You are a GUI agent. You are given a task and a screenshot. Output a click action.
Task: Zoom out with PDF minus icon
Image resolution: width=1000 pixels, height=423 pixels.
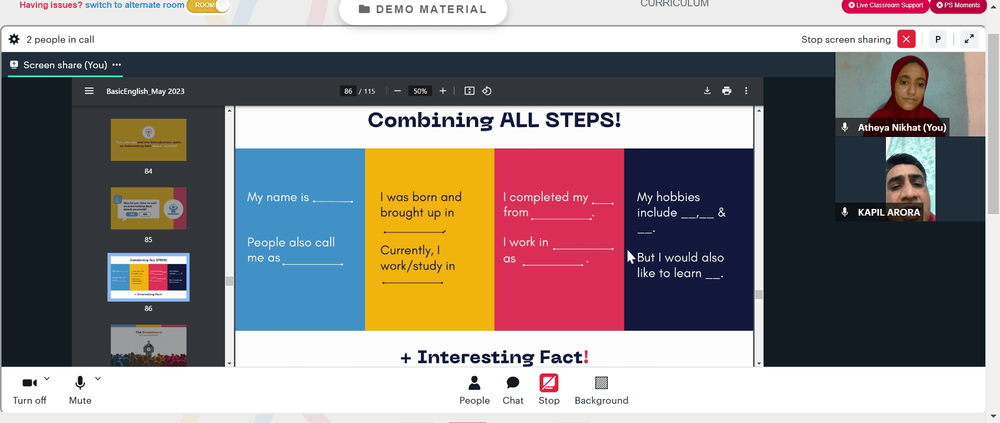(x=397, y=91)
